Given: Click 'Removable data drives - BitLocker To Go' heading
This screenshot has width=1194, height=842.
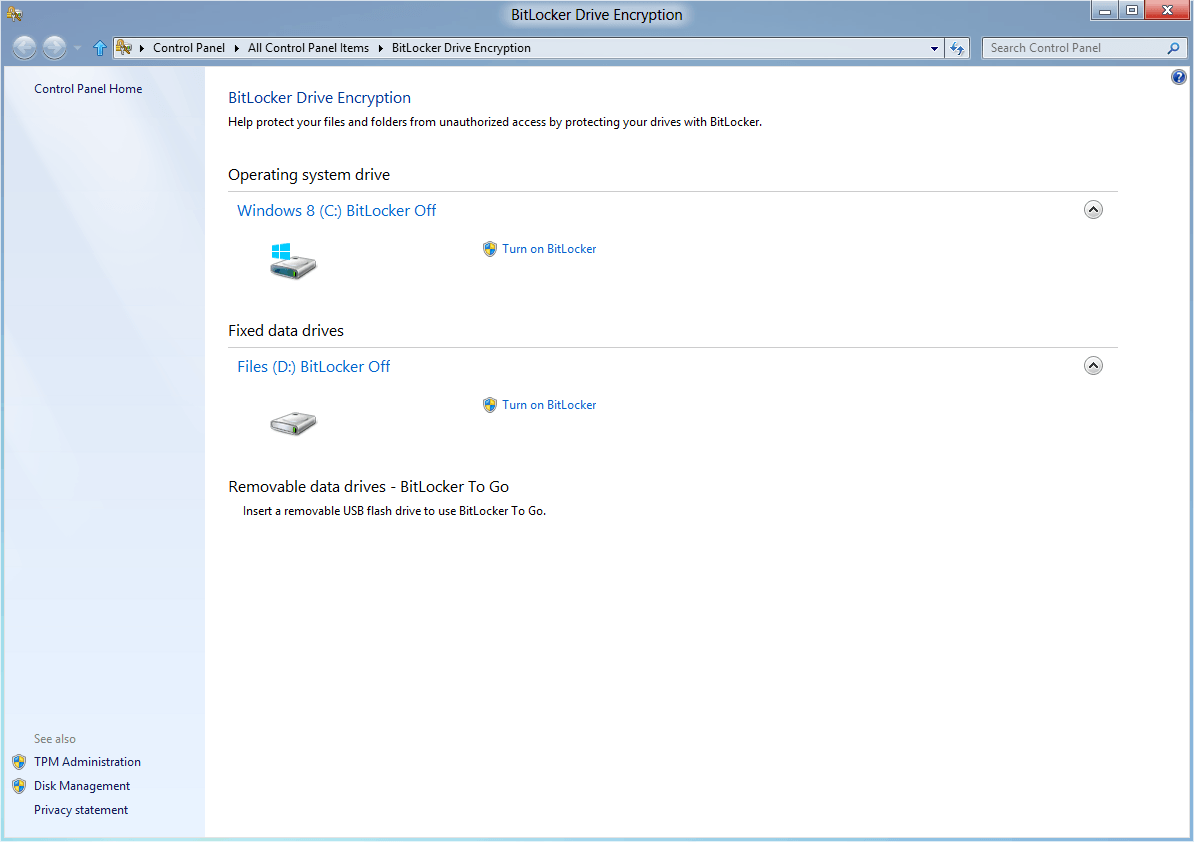Looking at the screenshot, I should coord(369,487).
